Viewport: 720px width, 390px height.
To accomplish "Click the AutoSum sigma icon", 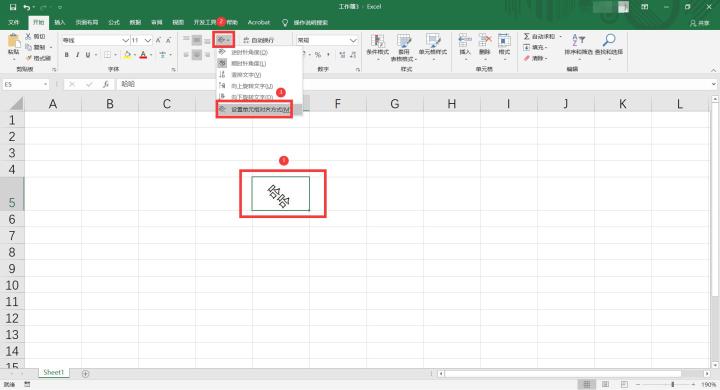I will coord(527,36).
